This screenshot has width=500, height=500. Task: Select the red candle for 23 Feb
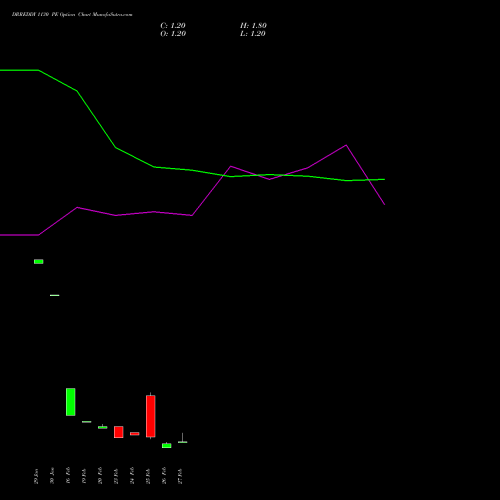pyautogui.click(x=119, y=432)
